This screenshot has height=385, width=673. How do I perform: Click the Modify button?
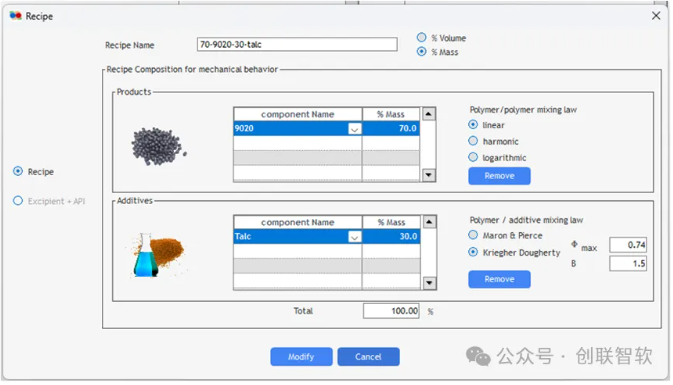(301, 357)
